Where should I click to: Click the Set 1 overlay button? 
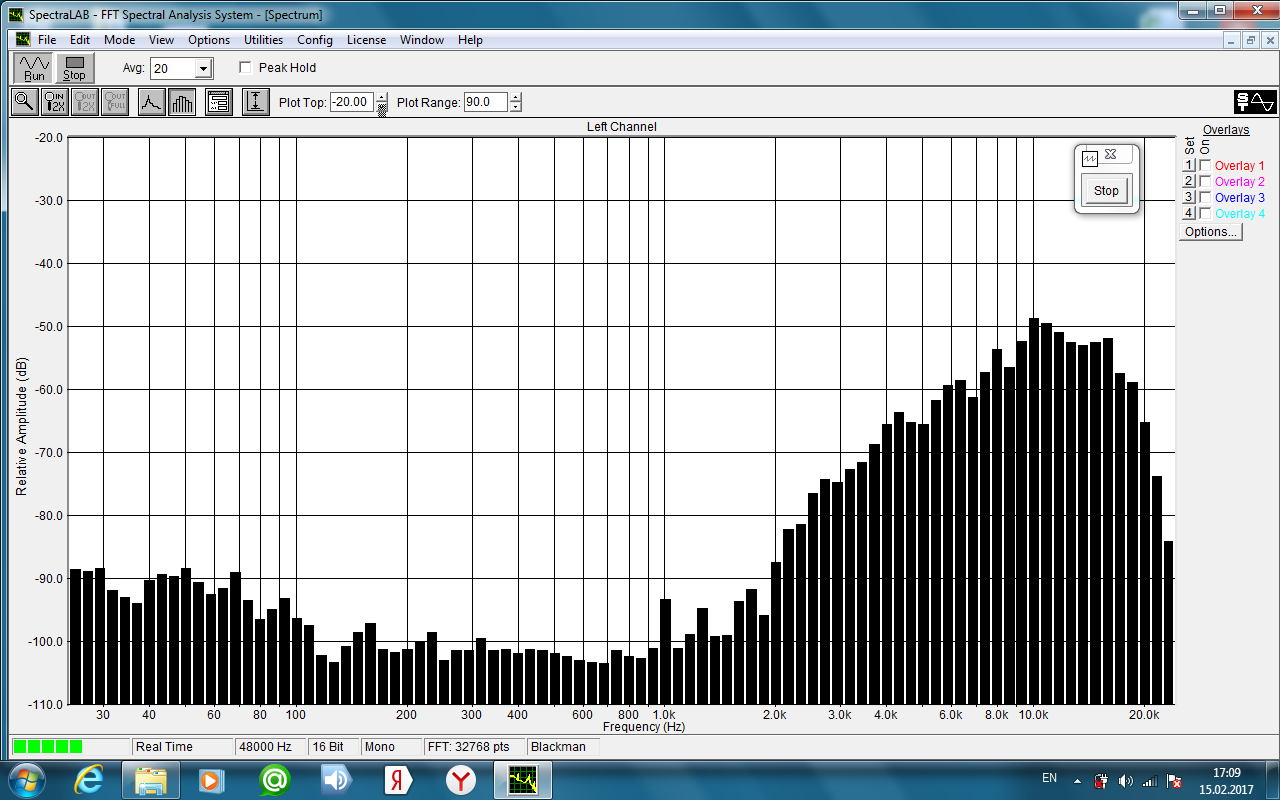(1189, 166)
